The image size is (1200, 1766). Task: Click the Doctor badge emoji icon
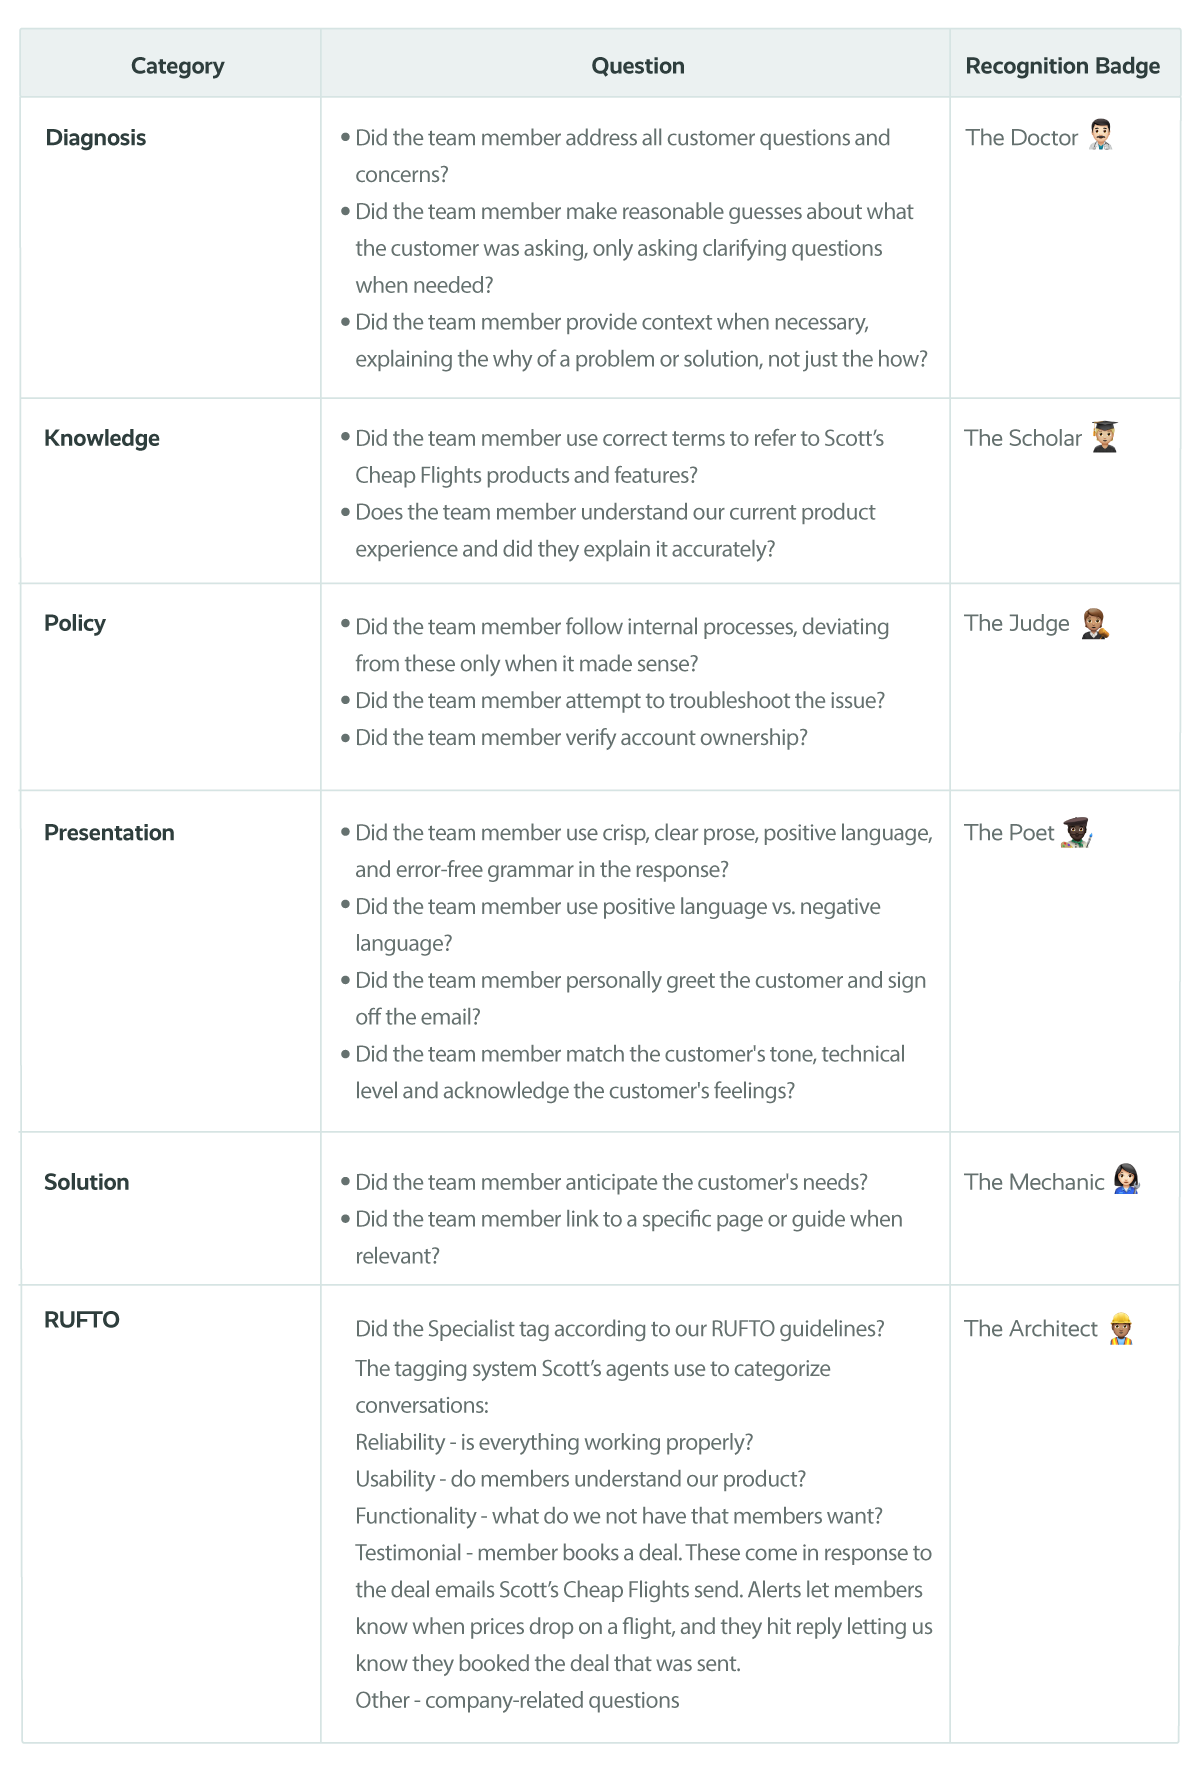coord(1100,135)
